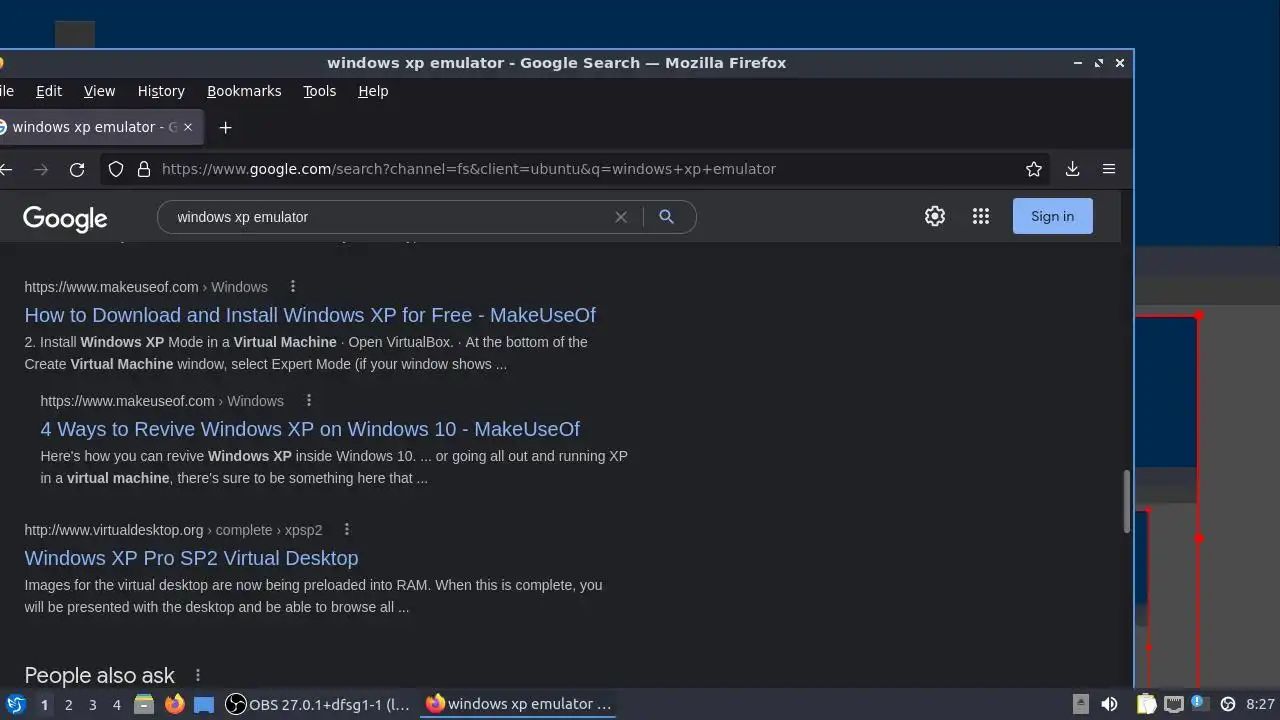Open options for first makeuseof.com result
Viewport: 1280px width, 720px height.
293,287
